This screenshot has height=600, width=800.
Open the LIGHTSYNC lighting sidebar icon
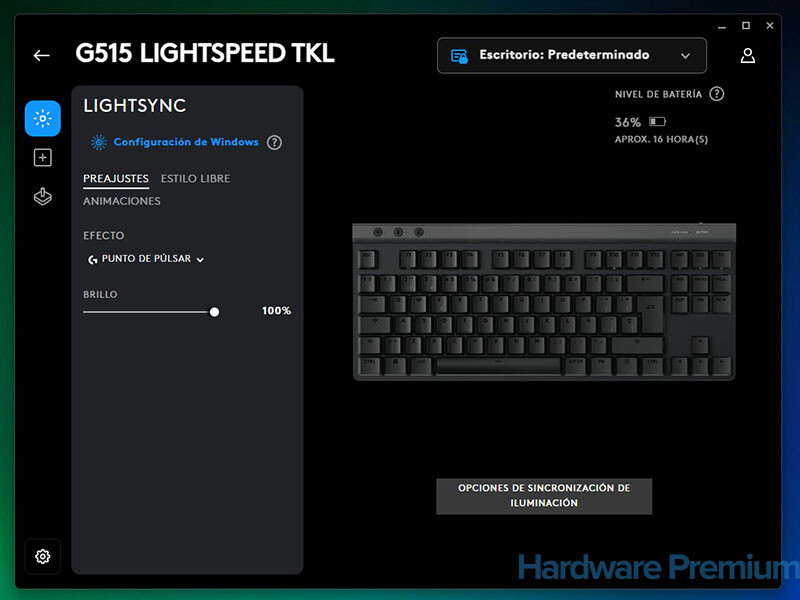tap(43, 119)
